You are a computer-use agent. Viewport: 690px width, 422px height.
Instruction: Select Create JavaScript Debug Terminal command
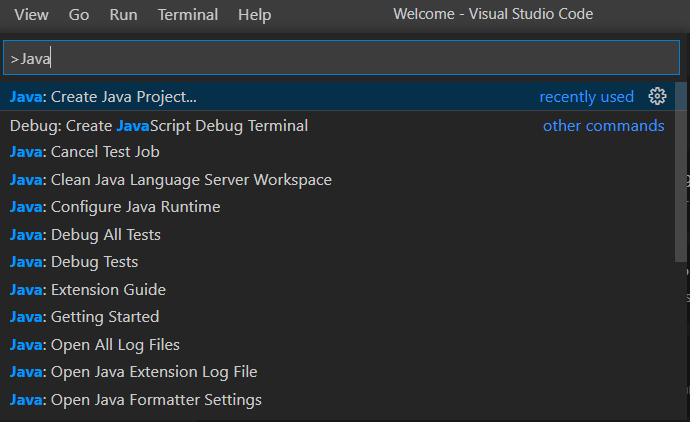(159, 125)
